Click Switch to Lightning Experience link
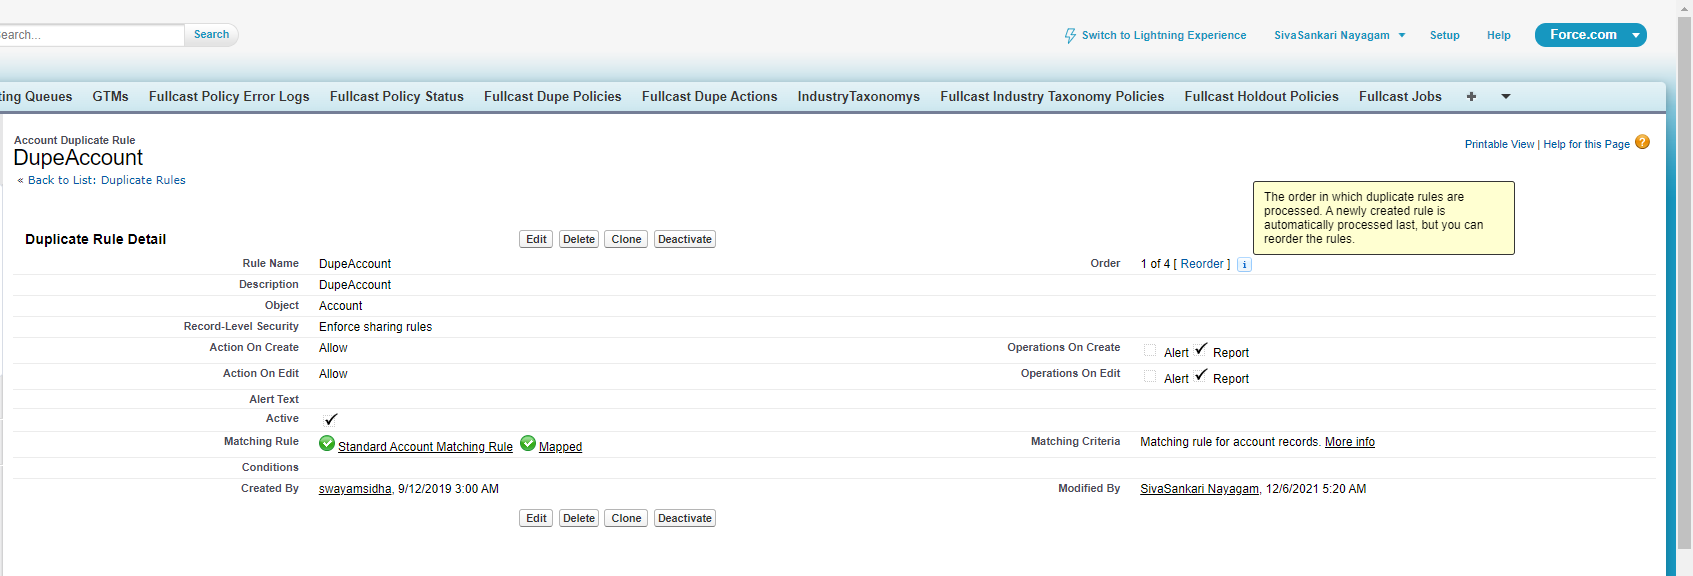 click(x=1164, y=35)
